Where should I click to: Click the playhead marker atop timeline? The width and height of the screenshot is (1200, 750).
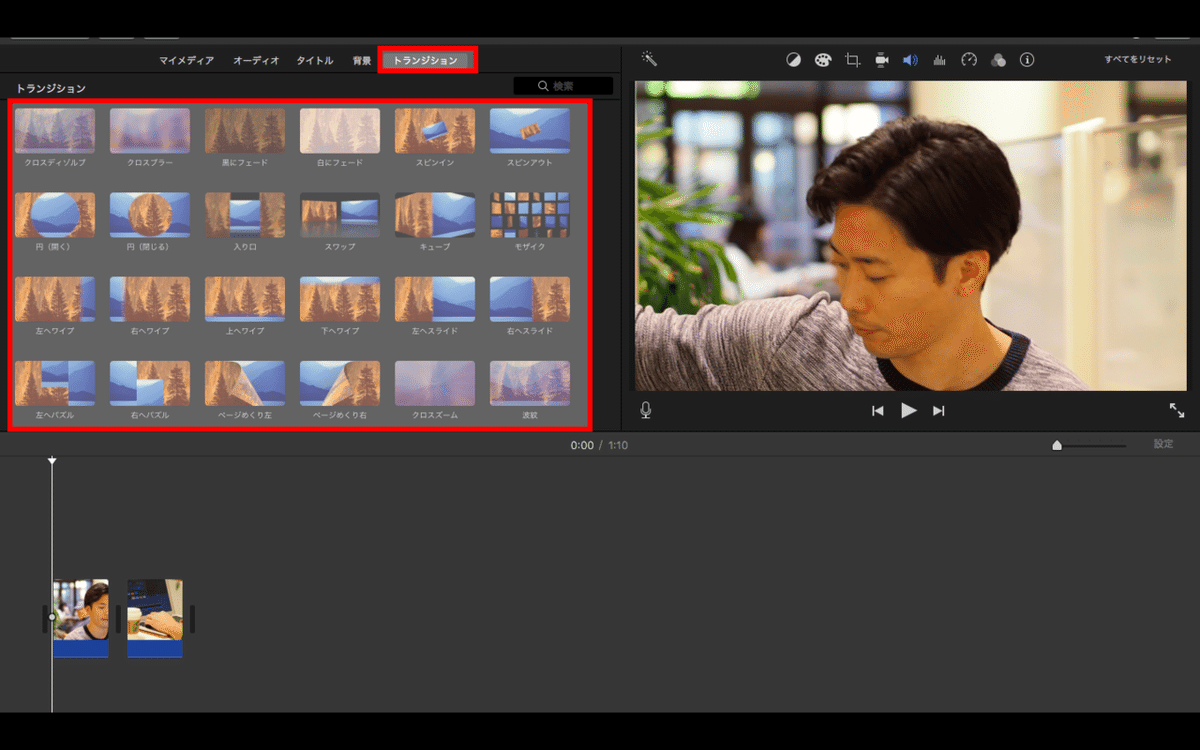(52, 460)
